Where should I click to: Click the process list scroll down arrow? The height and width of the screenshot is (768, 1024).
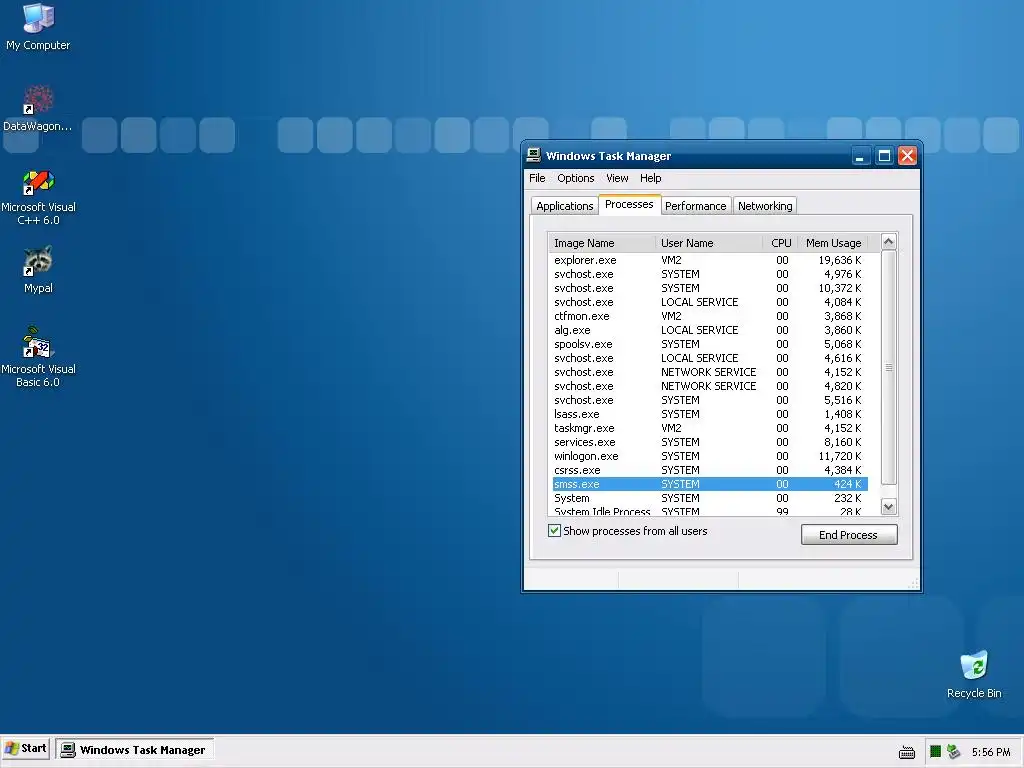888,507
